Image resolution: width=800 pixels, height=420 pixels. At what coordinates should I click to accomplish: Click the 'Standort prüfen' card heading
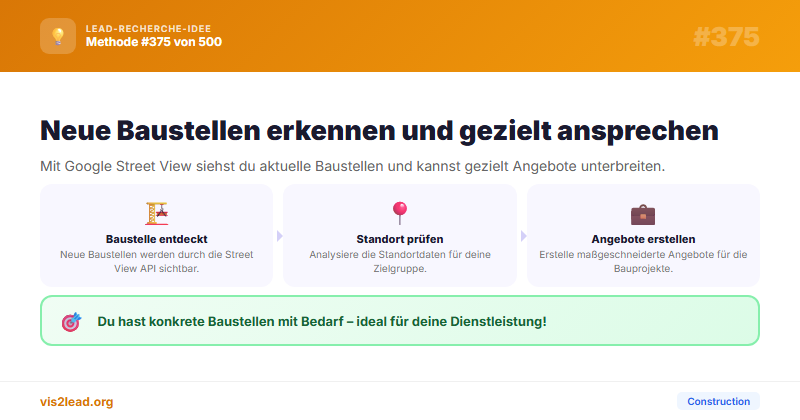coord(400,239)
